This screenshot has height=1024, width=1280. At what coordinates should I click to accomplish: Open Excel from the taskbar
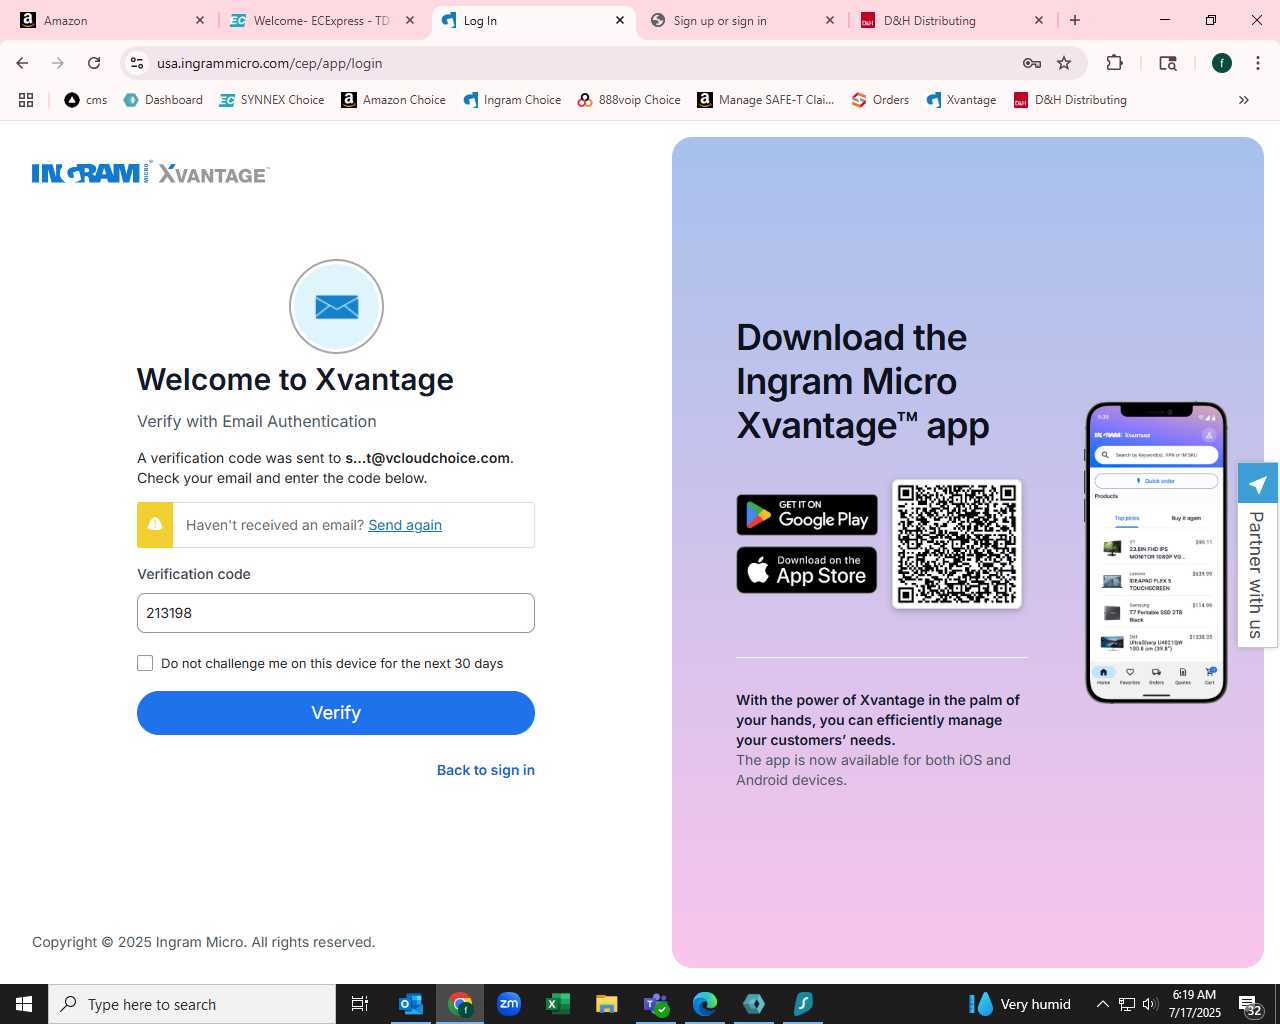point(558,1004)
